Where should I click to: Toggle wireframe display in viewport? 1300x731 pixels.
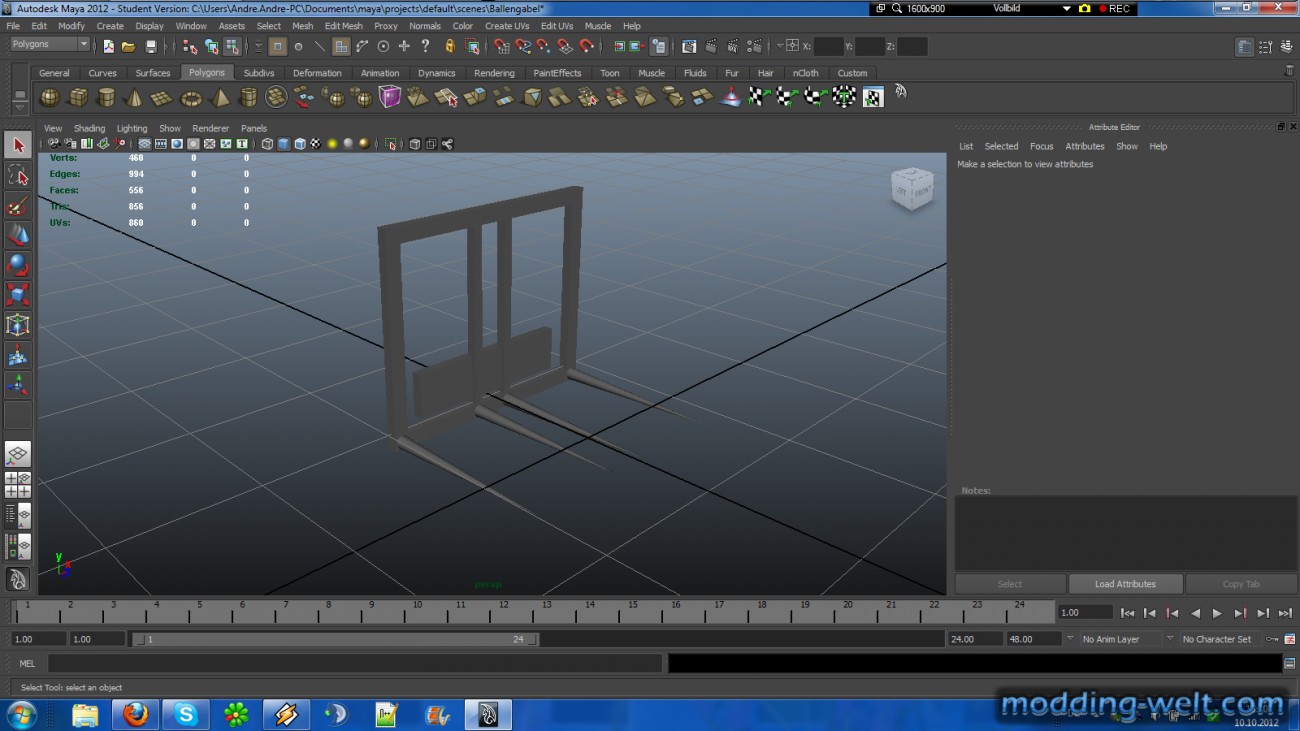267,144
